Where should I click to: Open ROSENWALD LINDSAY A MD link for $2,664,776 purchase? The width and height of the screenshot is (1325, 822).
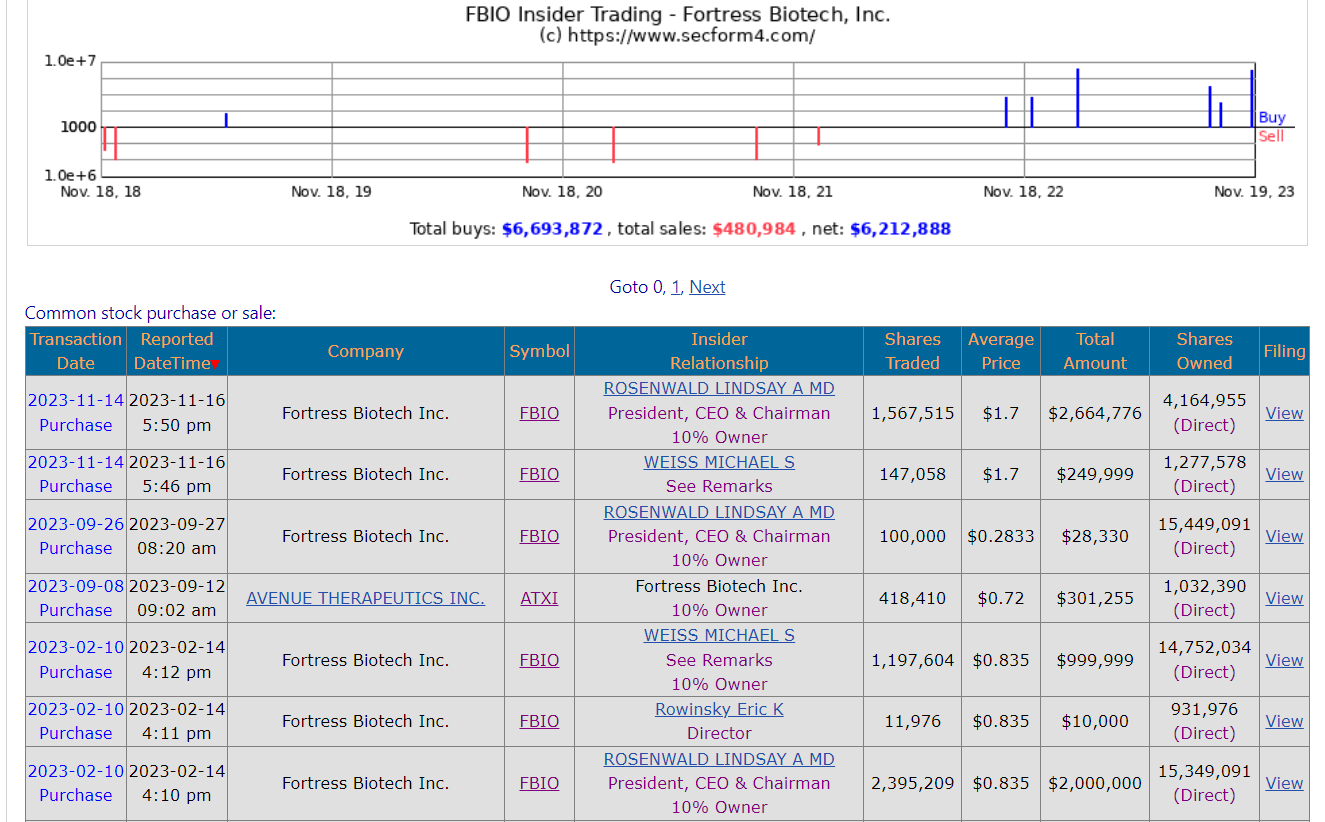pyautogui.click(x=719, y=388)
